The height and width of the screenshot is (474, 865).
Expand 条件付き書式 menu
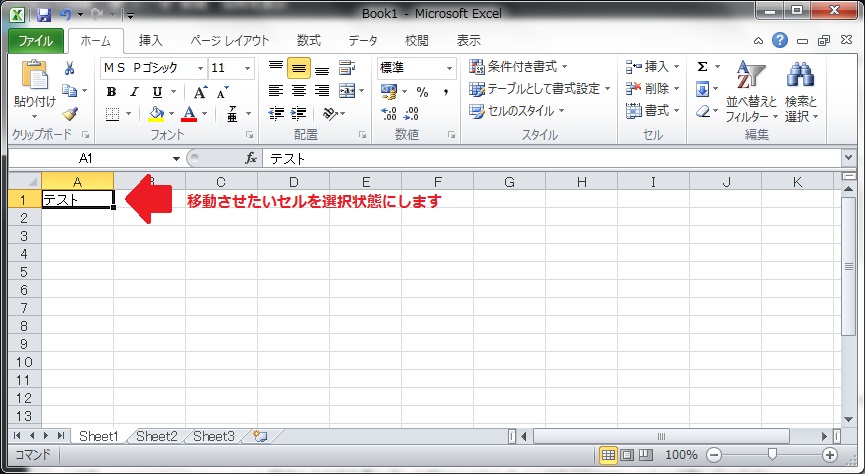(x=517, y=67)
